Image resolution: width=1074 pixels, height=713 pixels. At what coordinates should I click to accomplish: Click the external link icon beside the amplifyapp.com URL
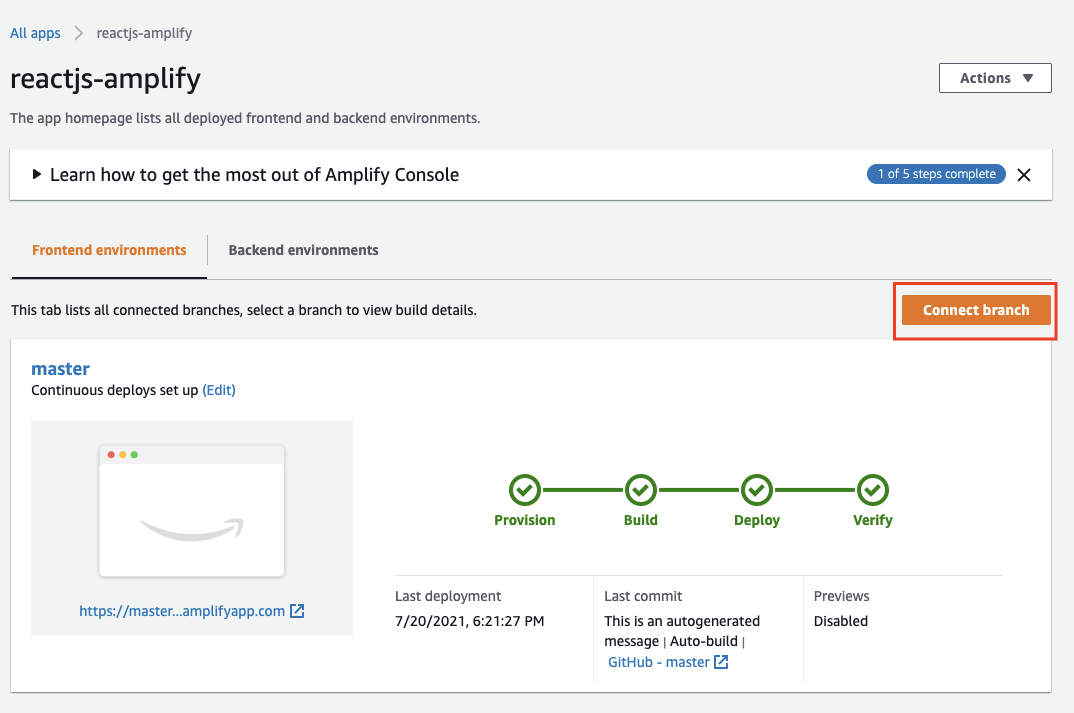pos(296,610)
